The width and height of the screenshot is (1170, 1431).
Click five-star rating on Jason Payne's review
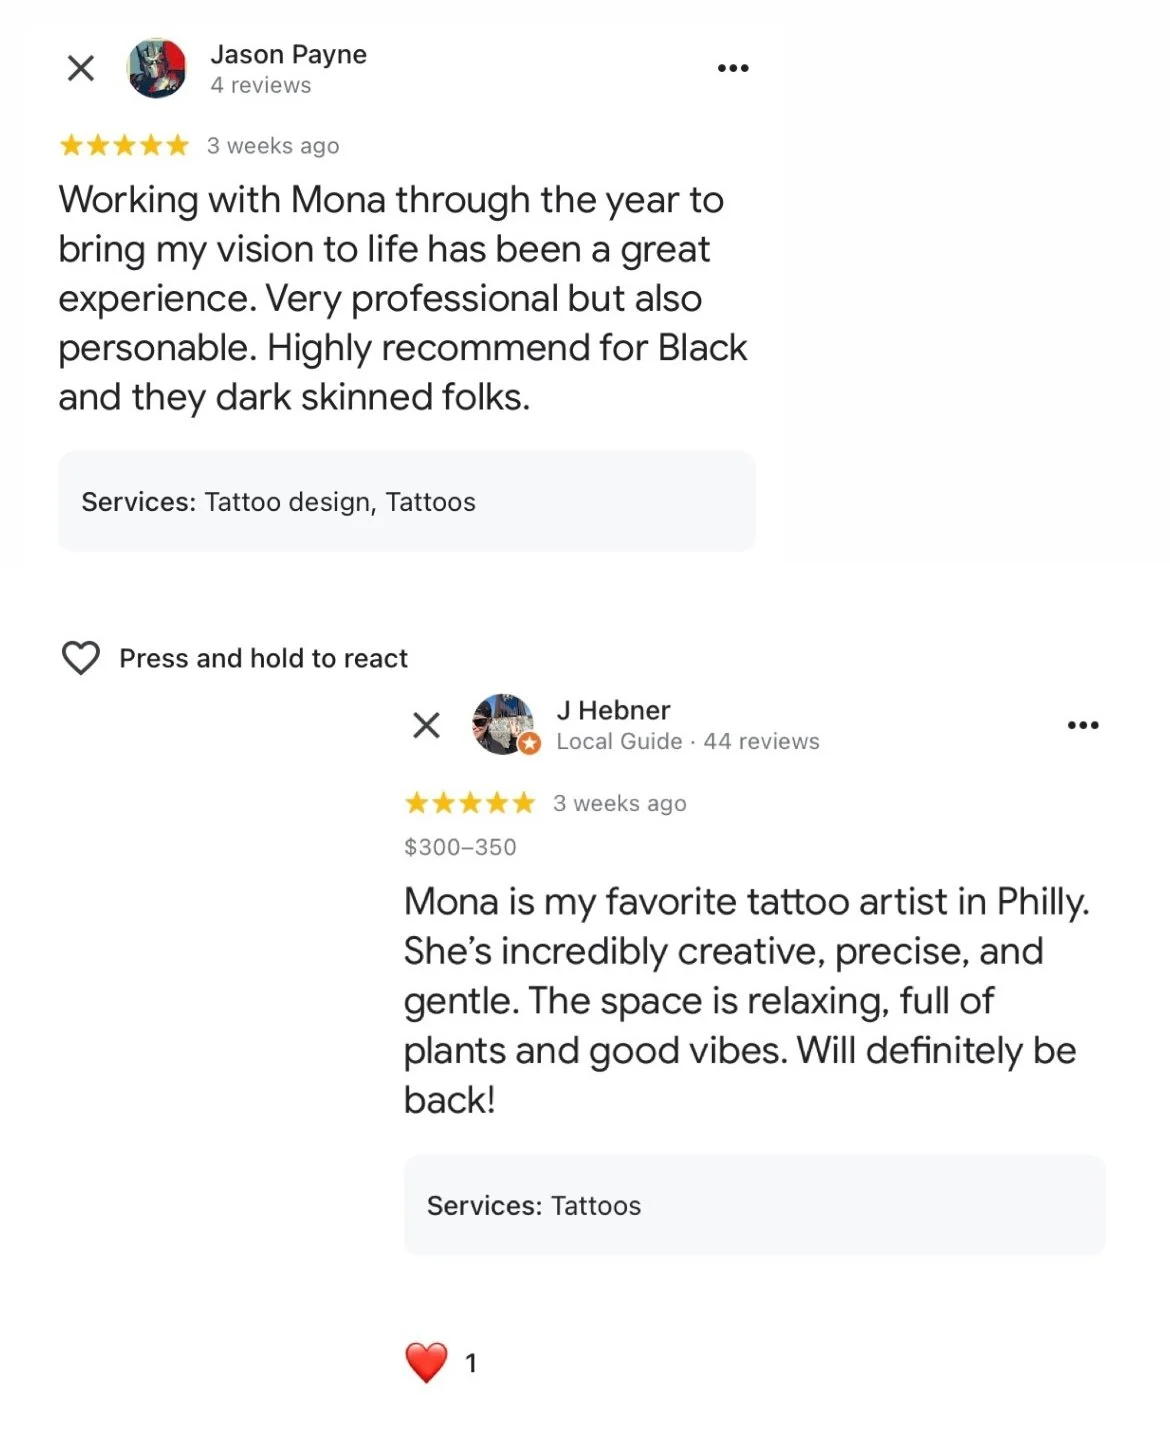pos(124,146)
